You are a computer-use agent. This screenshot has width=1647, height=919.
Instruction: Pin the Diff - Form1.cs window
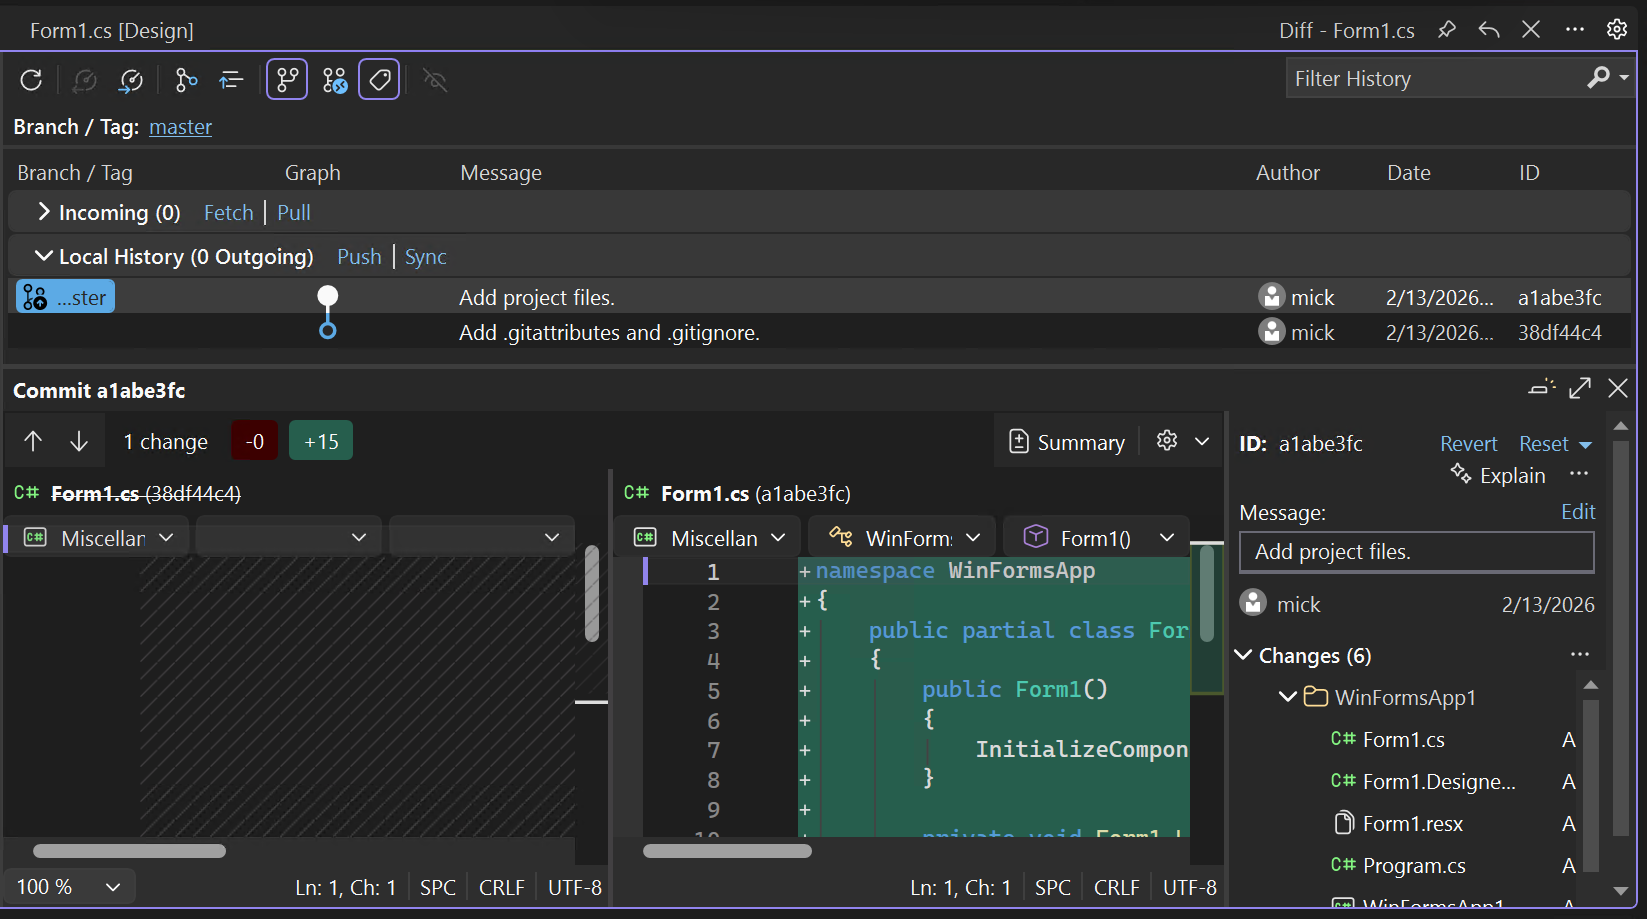tap(1447, 30)
